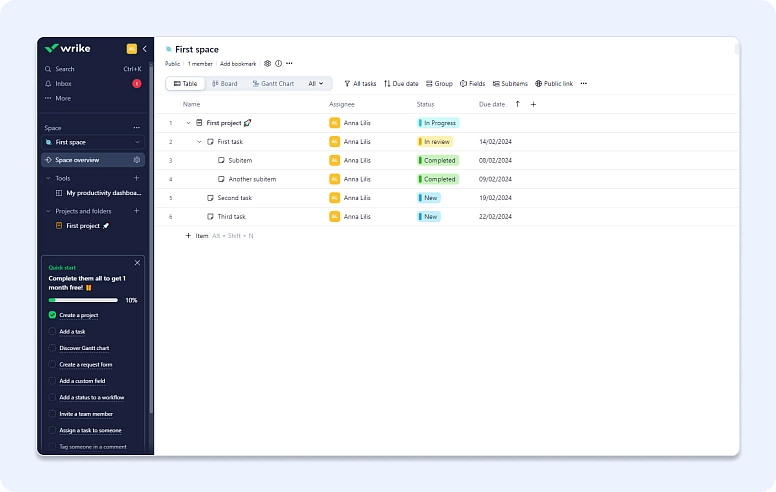Switch to the Board view tab
776x492 pixels.
(224, 84)
